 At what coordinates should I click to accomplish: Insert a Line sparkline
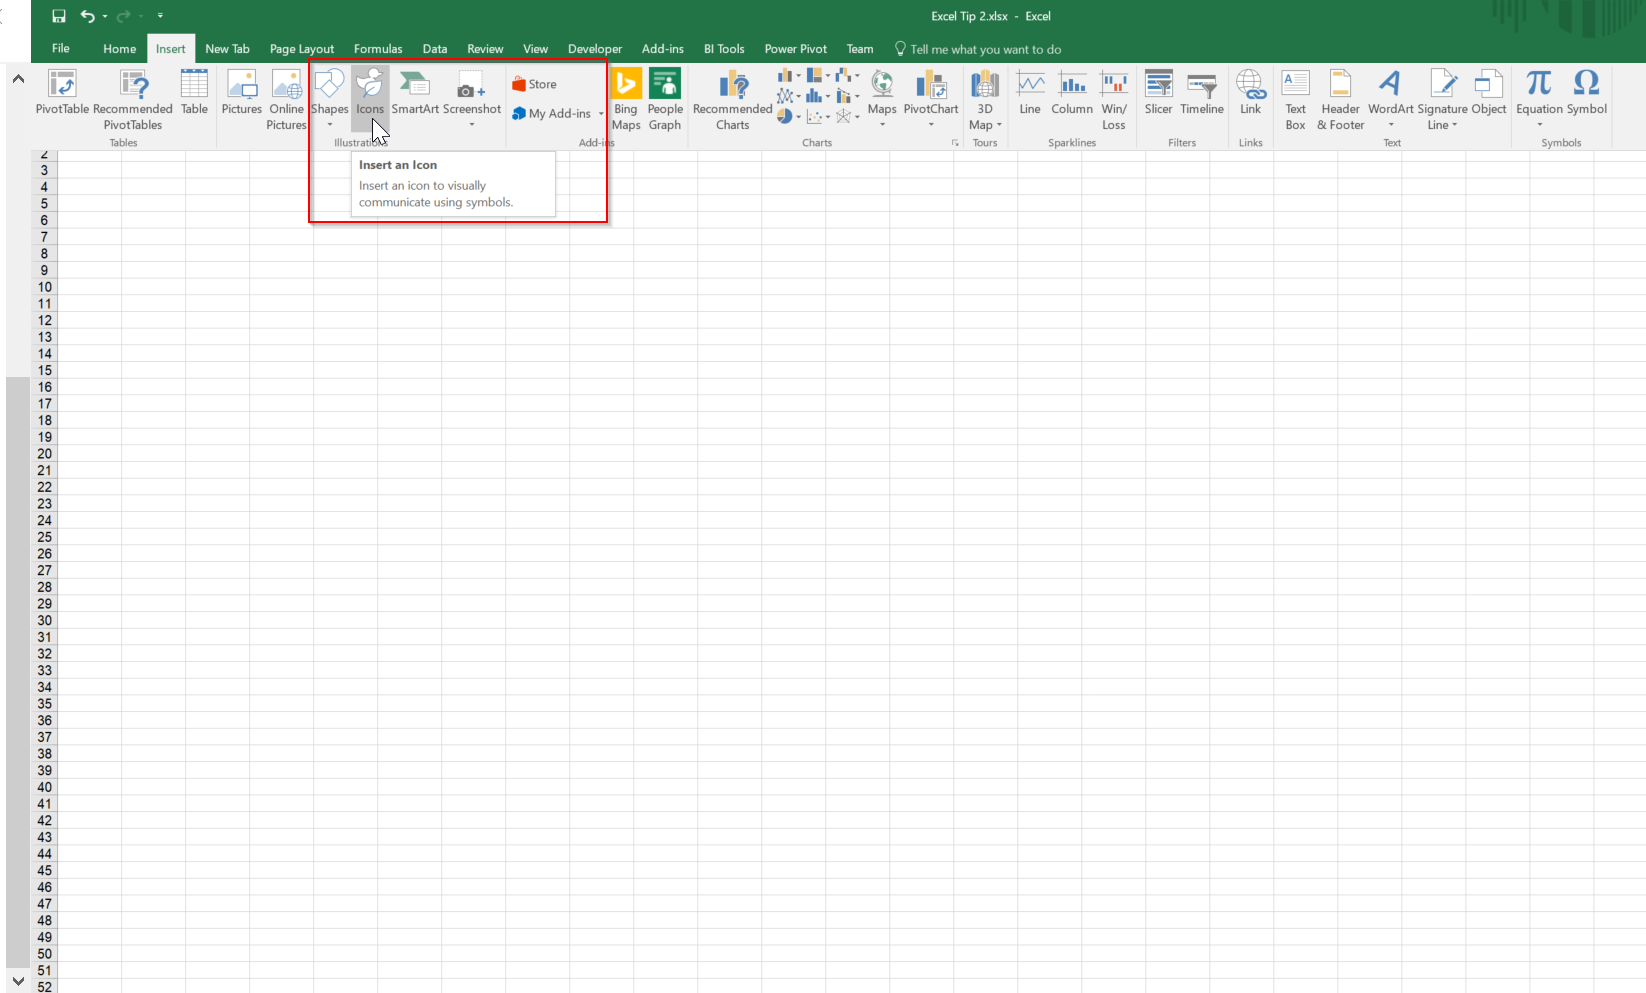[1030, 97]
